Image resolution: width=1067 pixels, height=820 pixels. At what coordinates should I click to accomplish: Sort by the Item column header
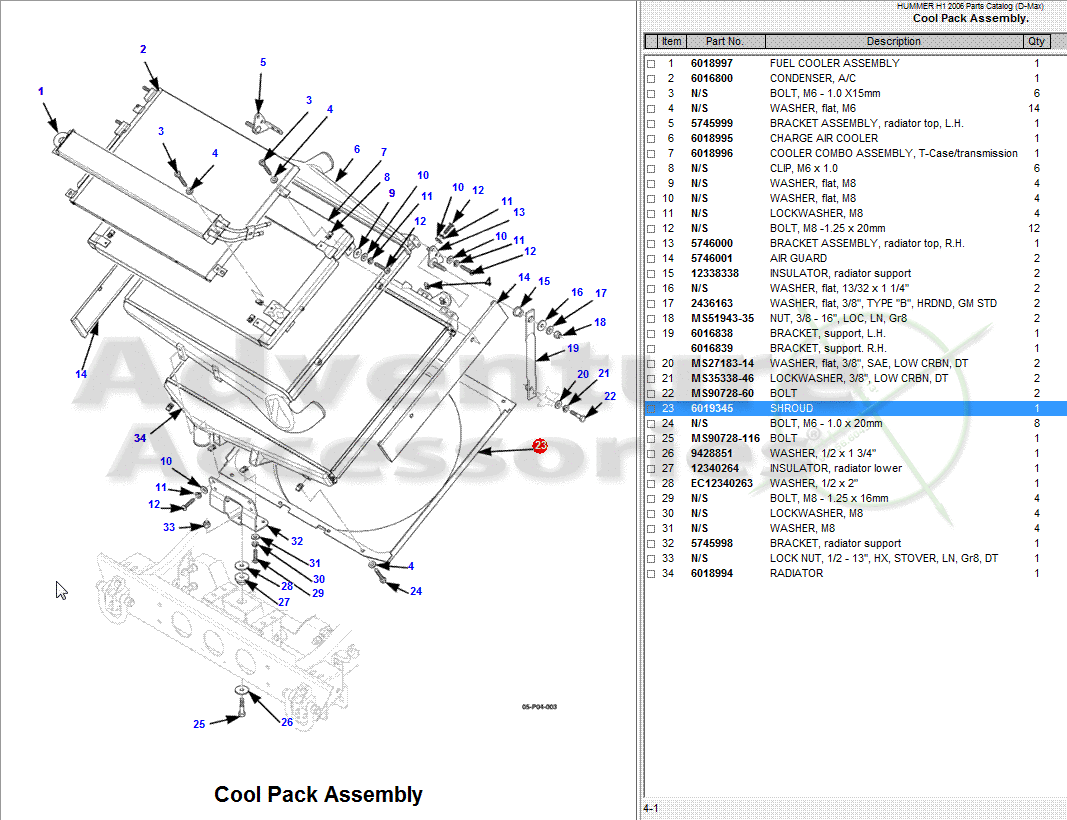click(672, 42)
